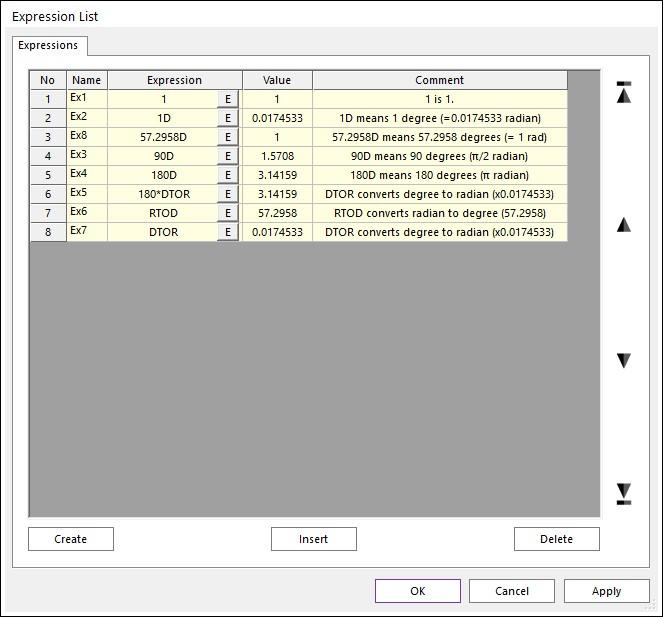This screenshot has height=617, width=663.
Task: Click the value 3.14159 in Ex4 row
Action: coord(277,176)
